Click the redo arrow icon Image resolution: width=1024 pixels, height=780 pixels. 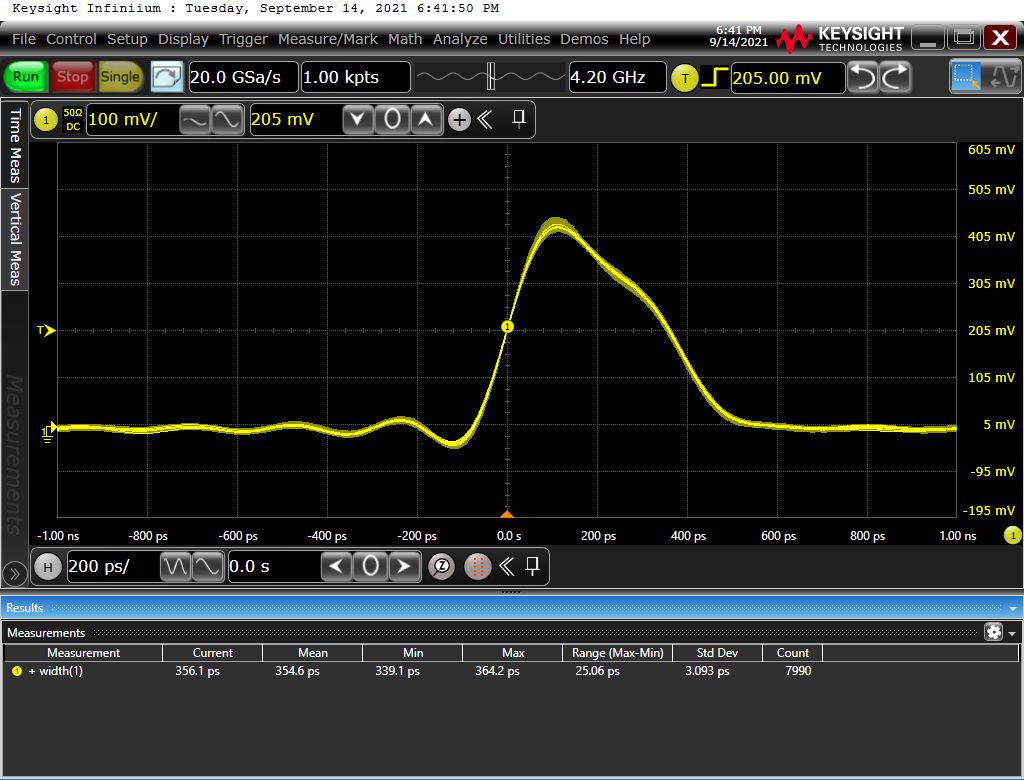coord(895,77)
